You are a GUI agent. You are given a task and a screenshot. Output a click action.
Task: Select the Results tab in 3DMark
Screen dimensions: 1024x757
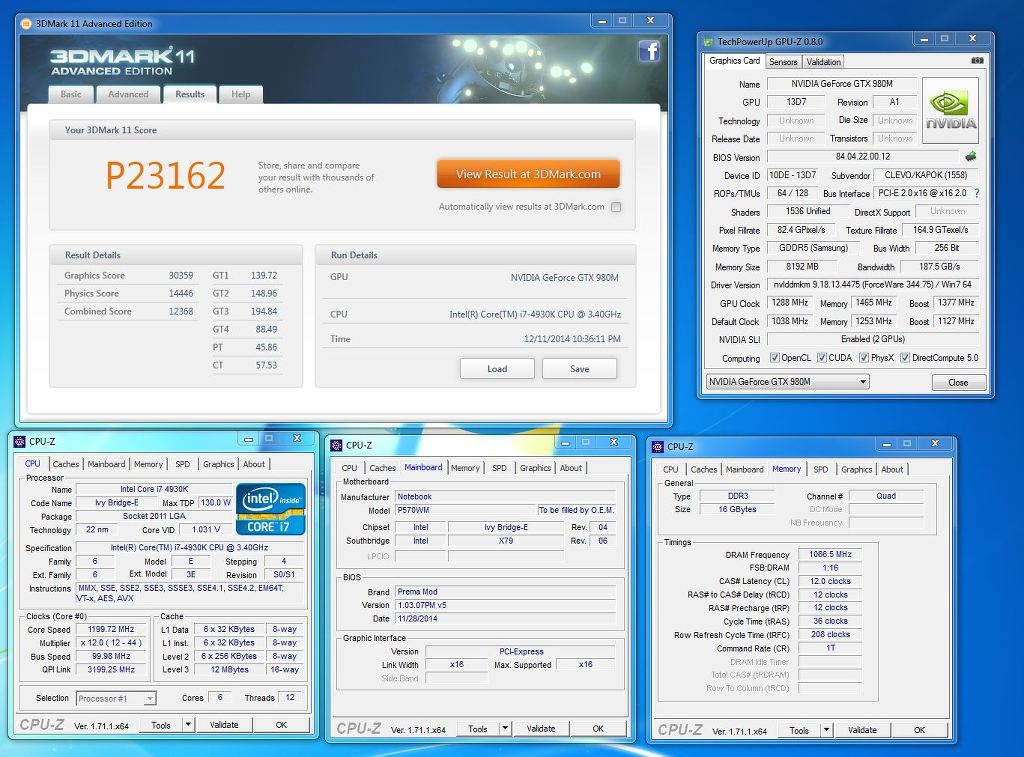click(x=189, y=95)
